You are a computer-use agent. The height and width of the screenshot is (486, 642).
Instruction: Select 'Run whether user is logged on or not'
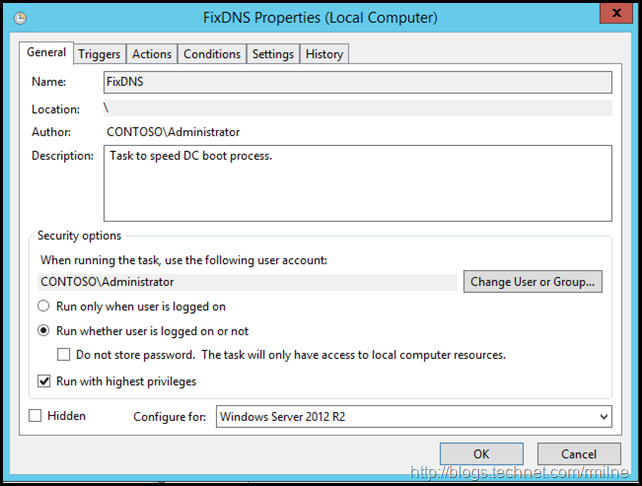[44, 331]
